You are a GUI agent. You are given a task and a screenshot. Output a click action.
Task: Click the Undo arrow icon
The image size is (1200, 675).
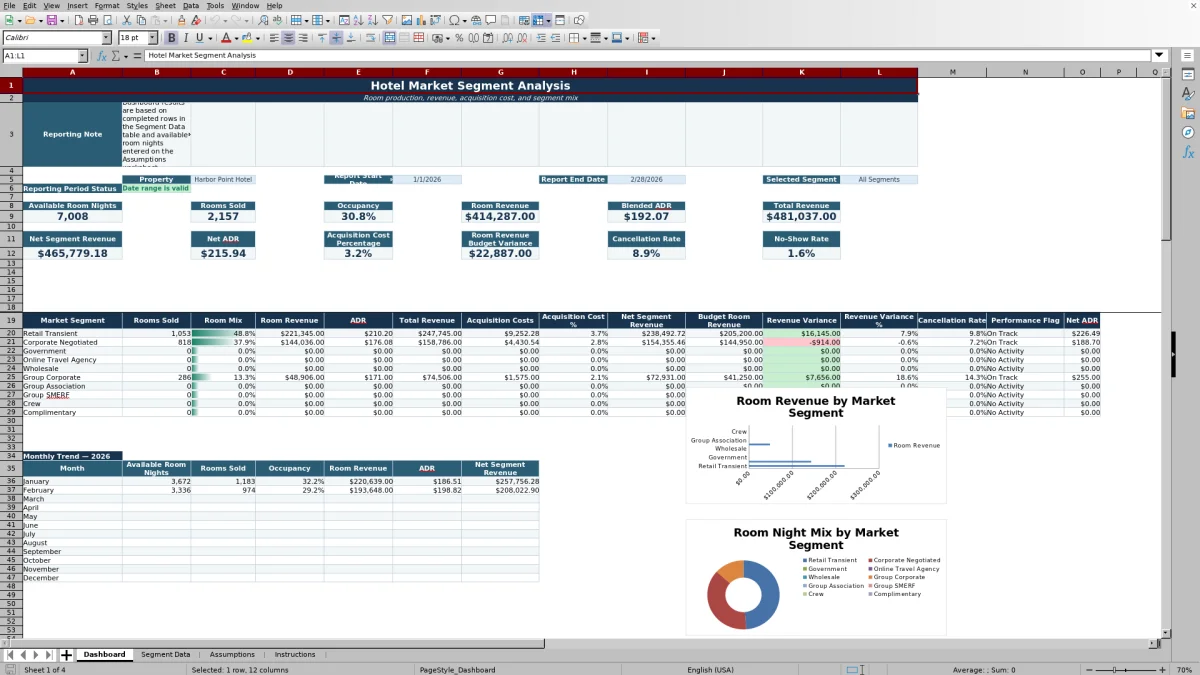pyautogui.click(x=215, y=20)
